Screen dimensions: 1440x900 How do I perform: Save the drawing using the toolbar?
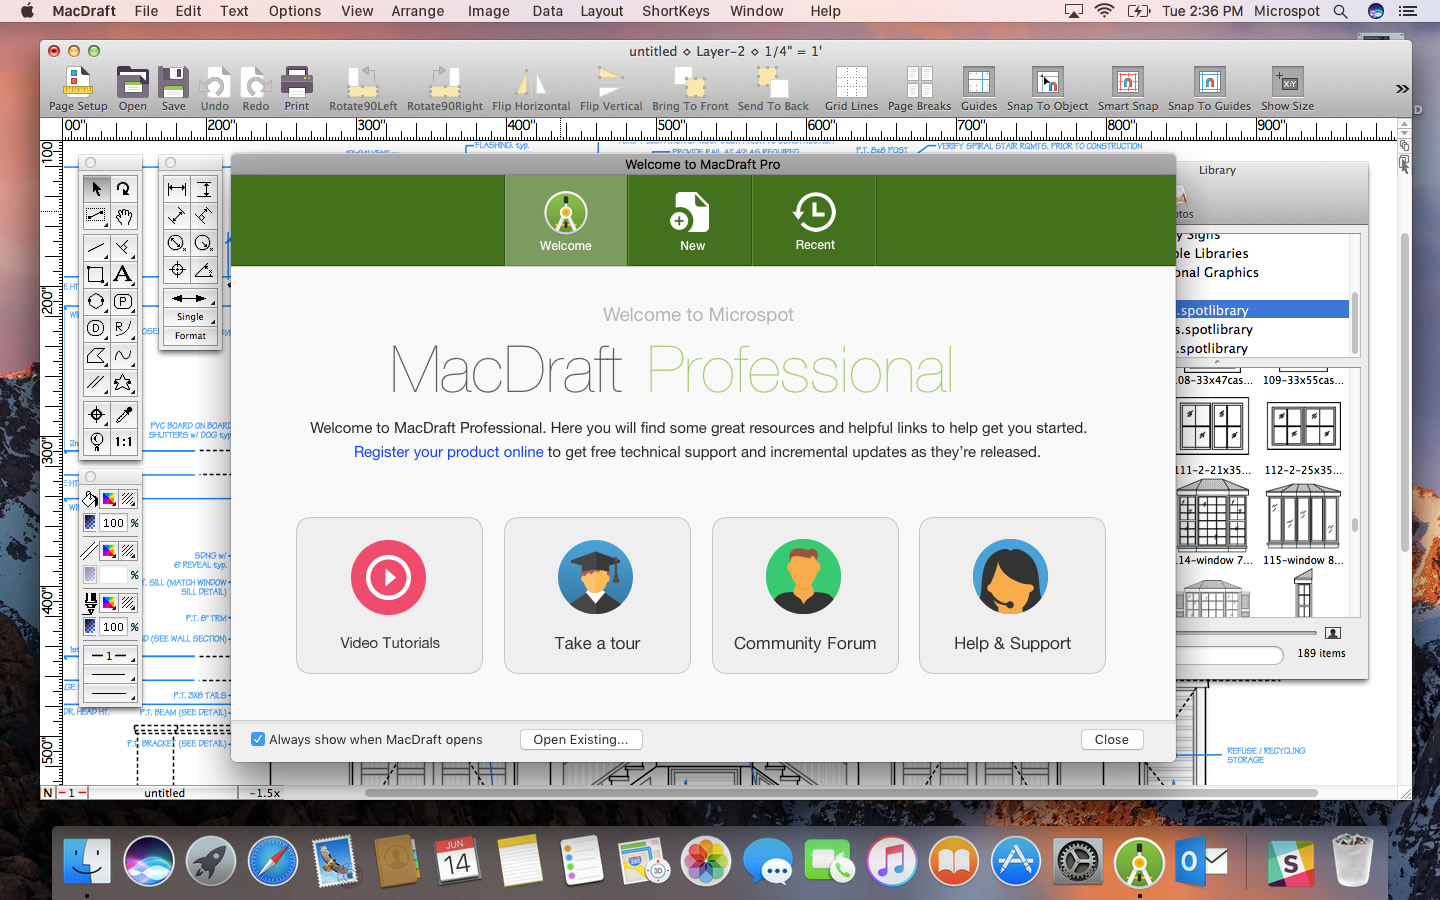[x=174, y=89]
